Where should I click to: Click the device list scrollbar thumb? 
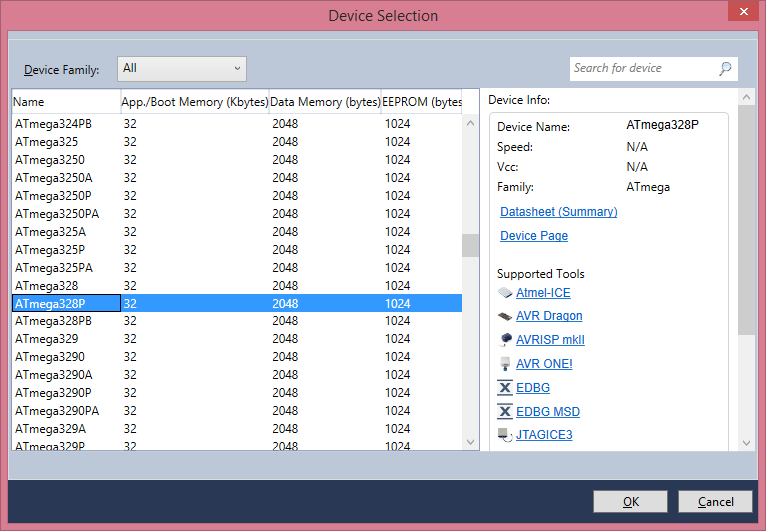[x=470, y=245]
